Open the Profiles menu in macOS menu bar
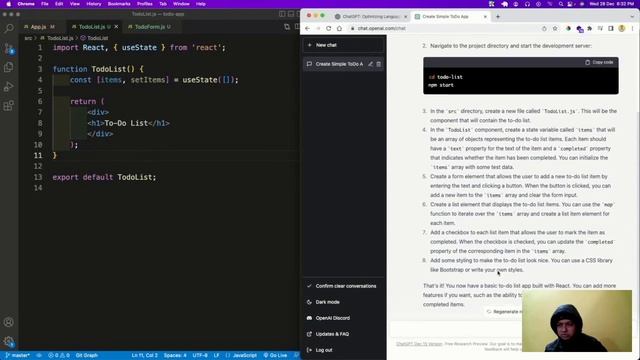640x360 pixels. click(x=144, y=4)
